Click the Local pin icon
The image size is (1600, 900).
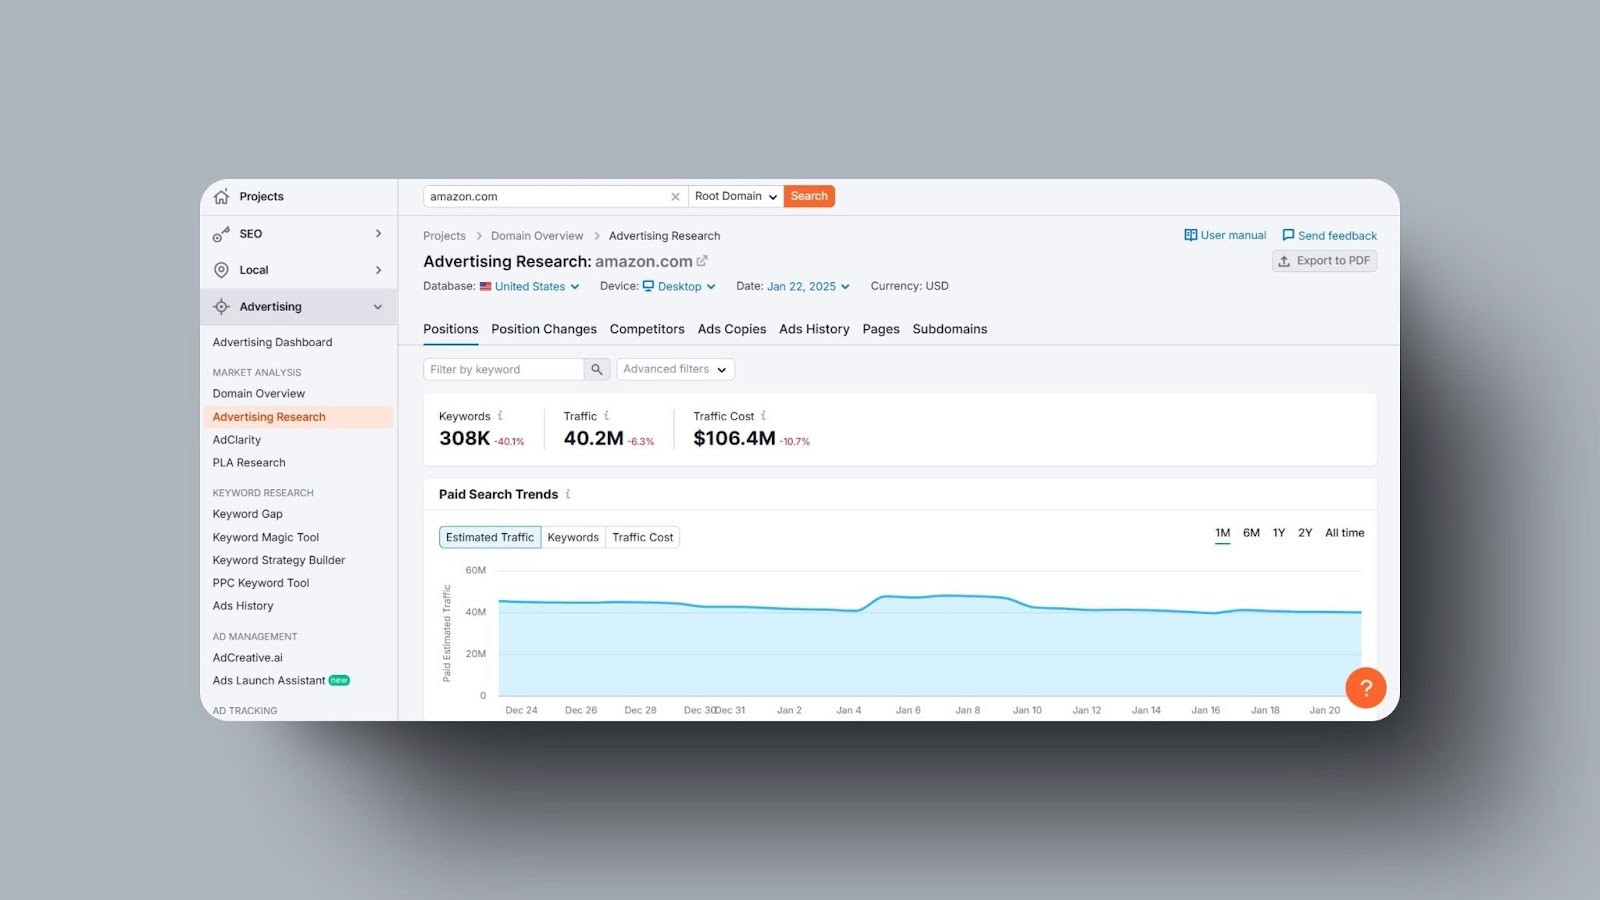221,270
